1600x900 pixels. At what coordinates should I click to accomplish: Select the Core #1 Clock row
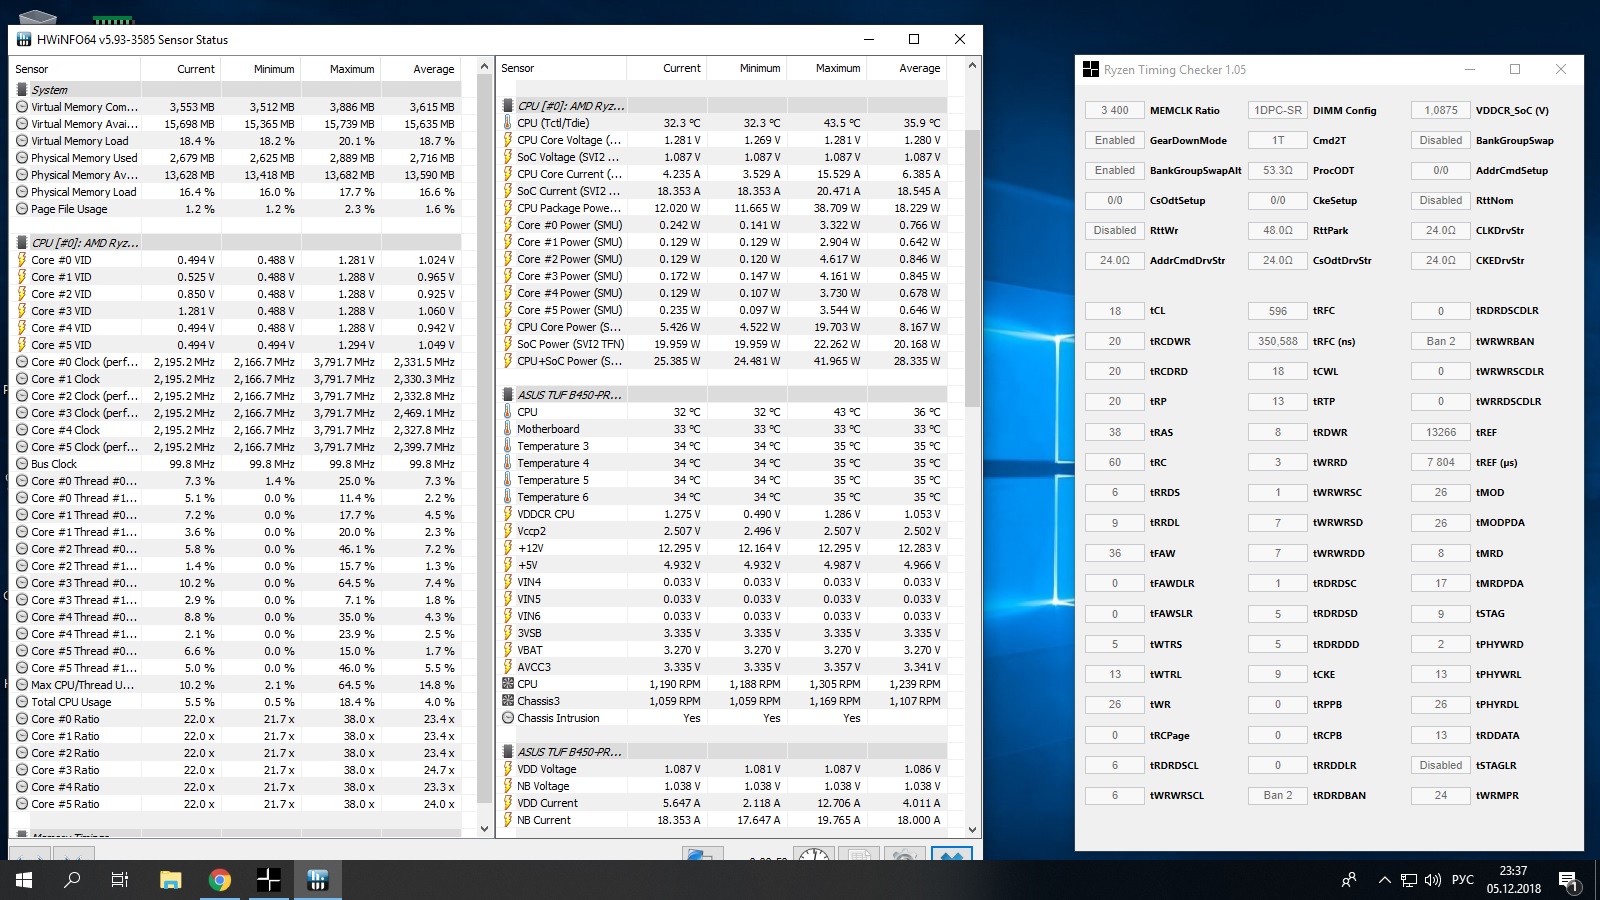click(x=236, y=379)
